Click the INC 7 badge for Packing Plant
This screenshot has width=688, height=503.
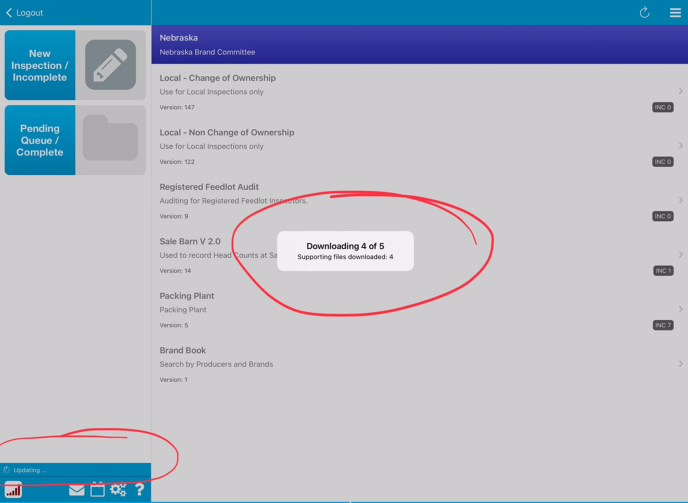663,325
